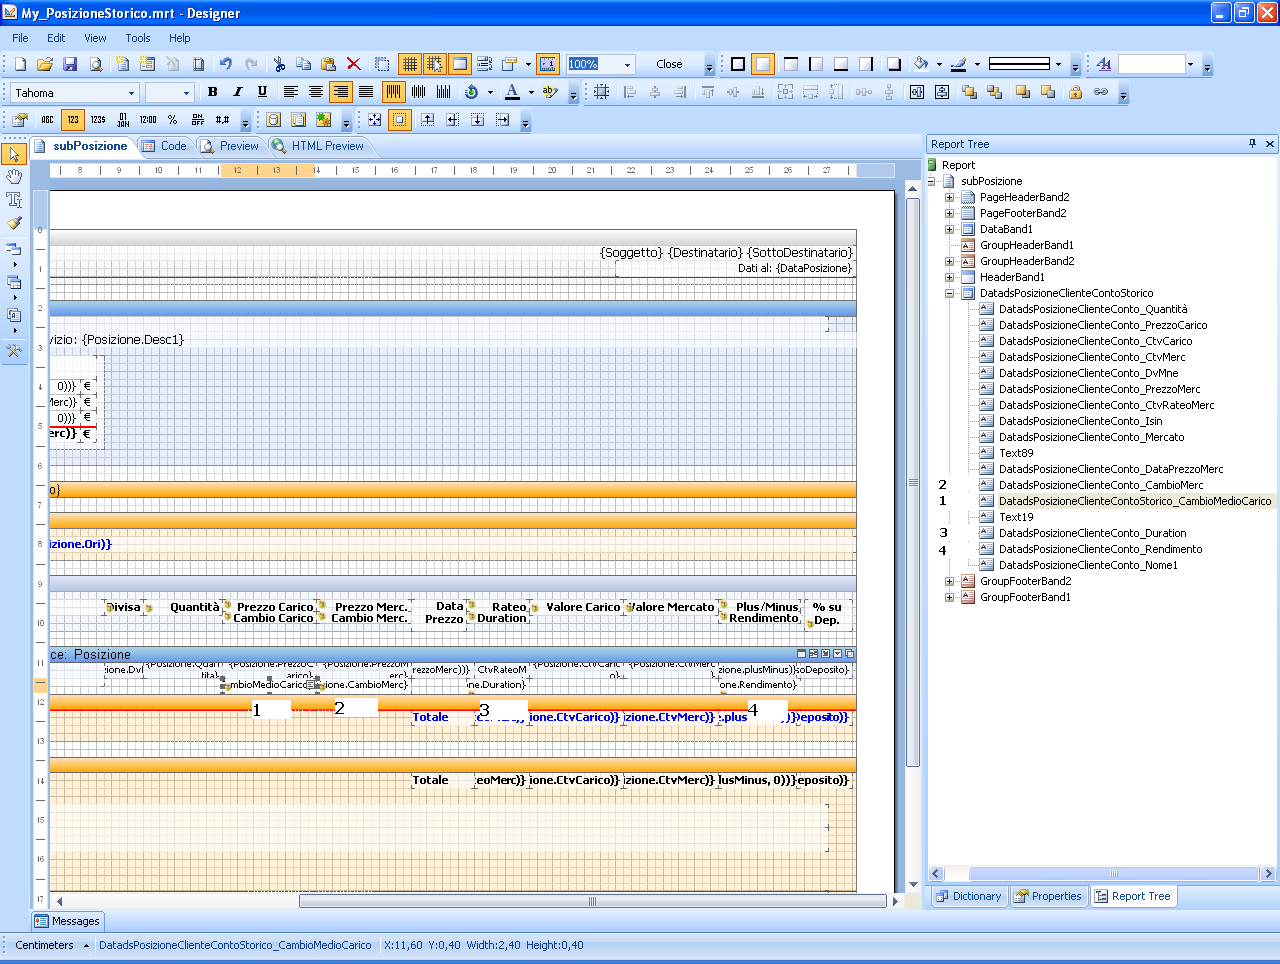
Task: Click the link components chain icon
Action: (1100, 92)
